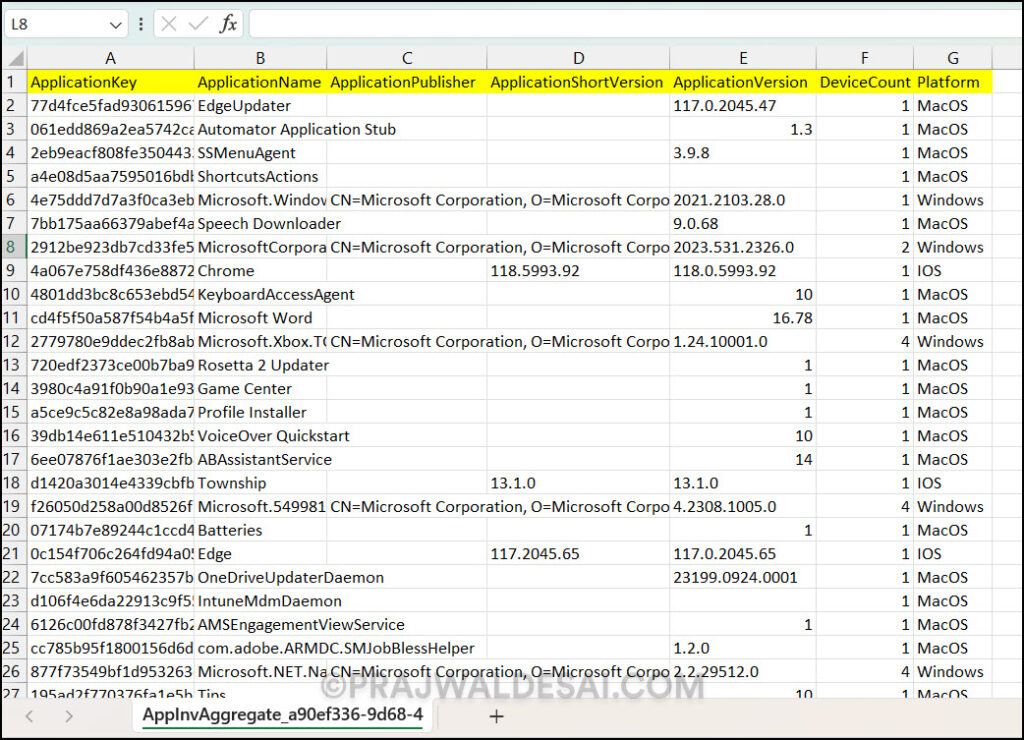Click the KeyboardAccessAgent cell
1024x740 pixels.
[260, 295]
